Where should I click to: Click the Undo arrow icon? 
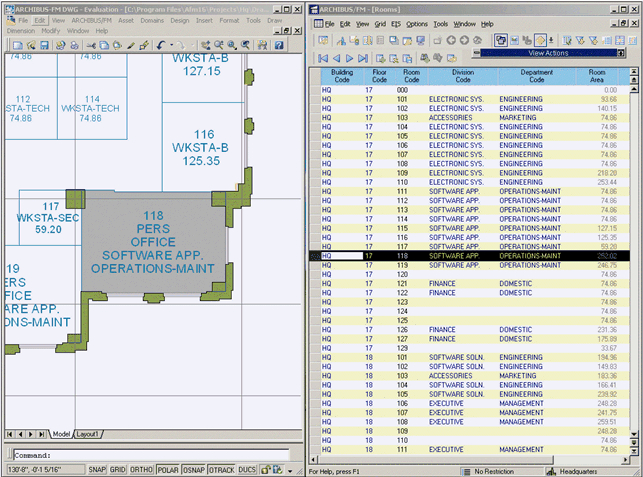point(161,45)
